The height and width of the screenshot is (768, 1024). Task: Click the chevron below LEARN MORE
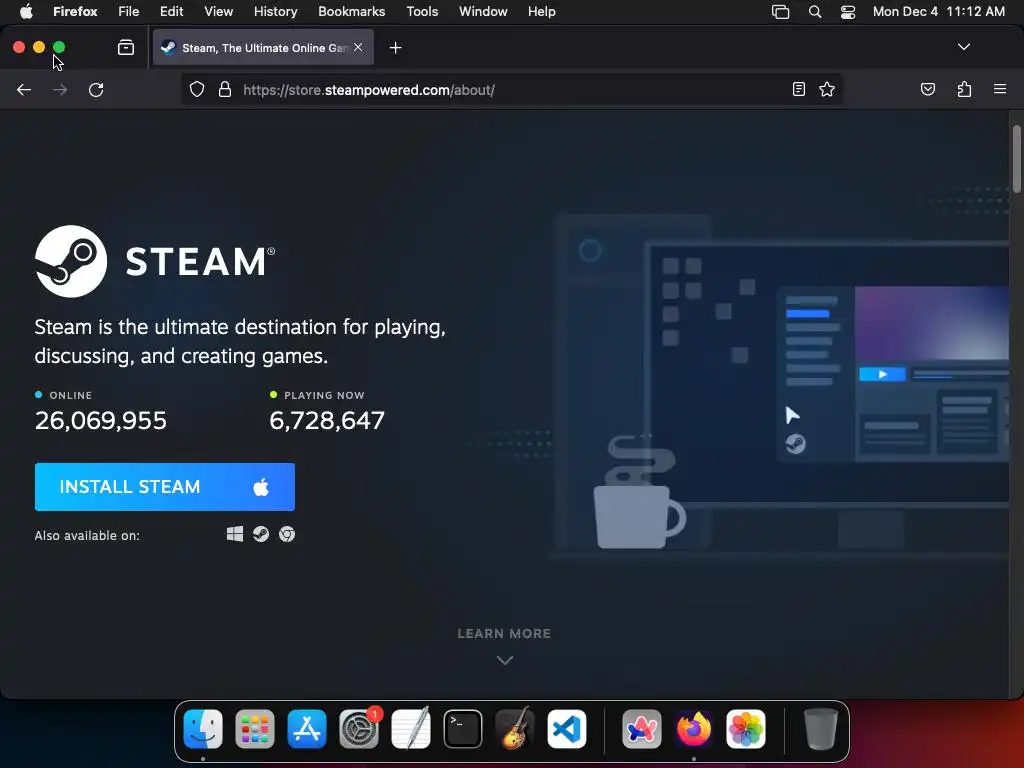tap(504, 660)
